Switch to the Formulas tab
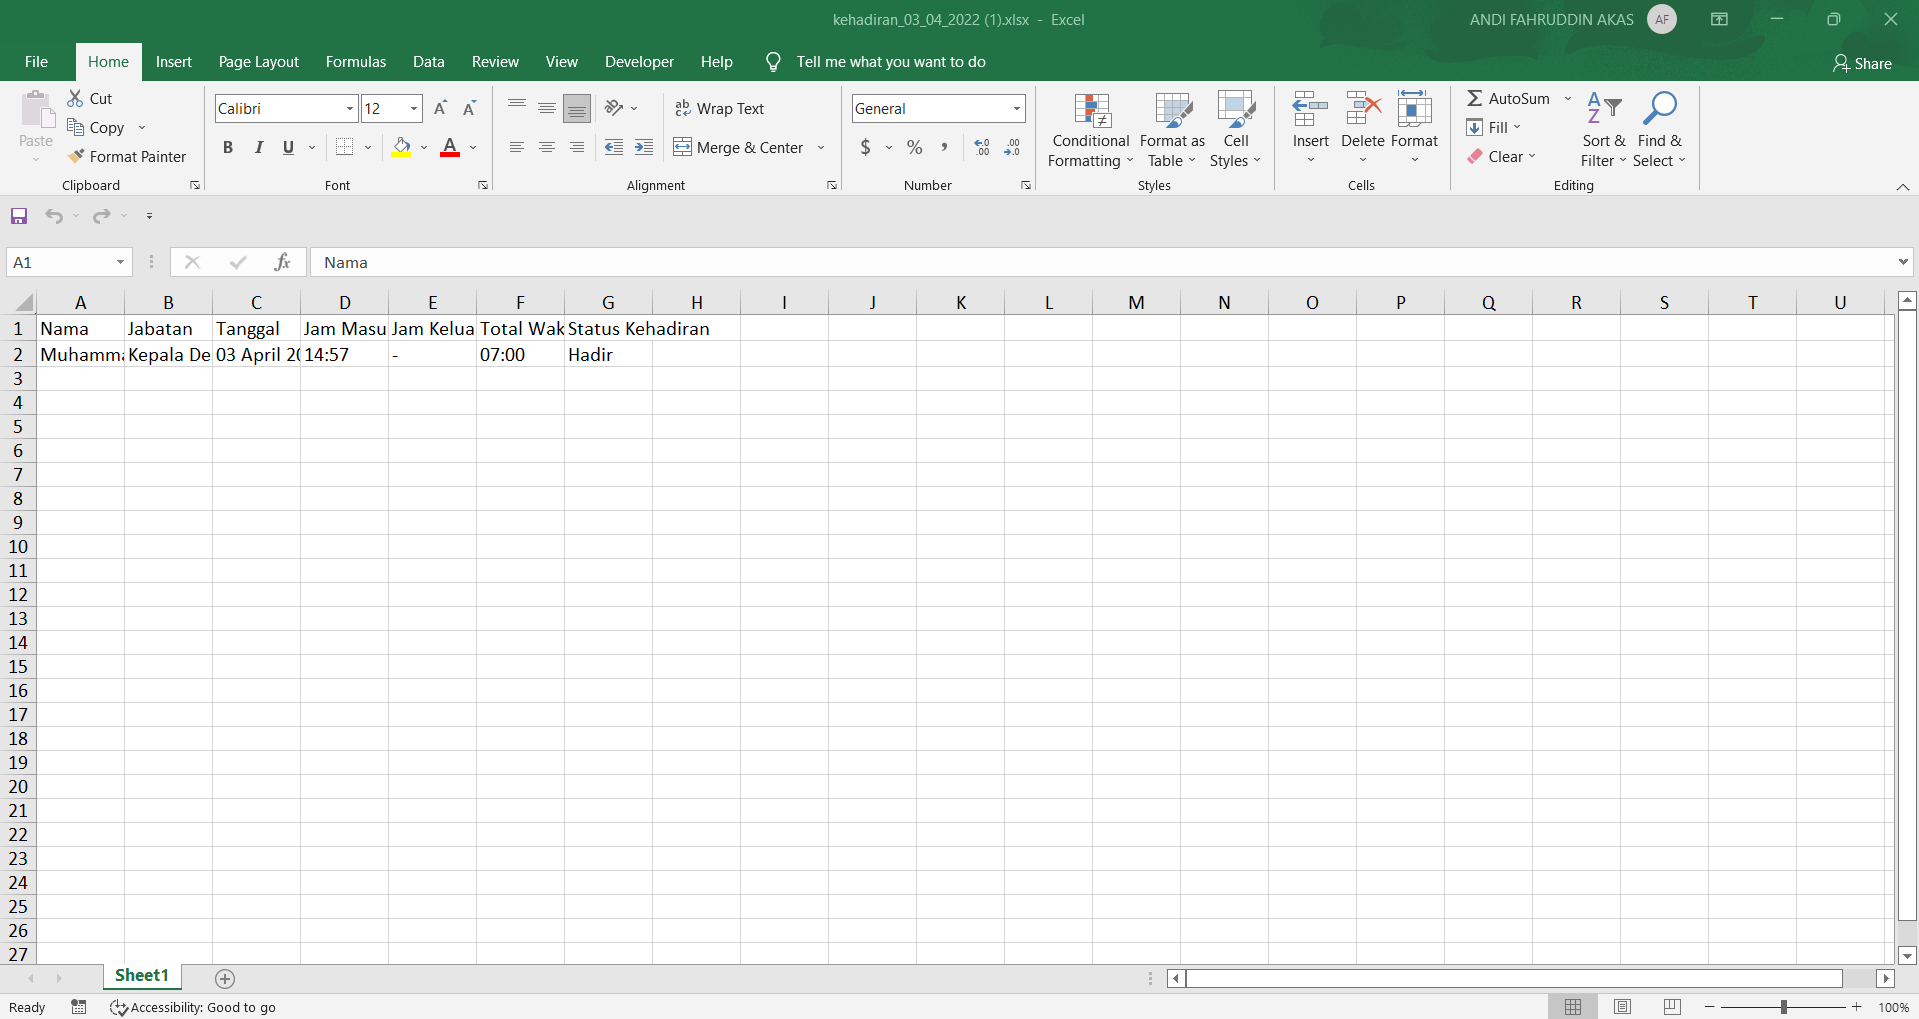 (356, 62)
